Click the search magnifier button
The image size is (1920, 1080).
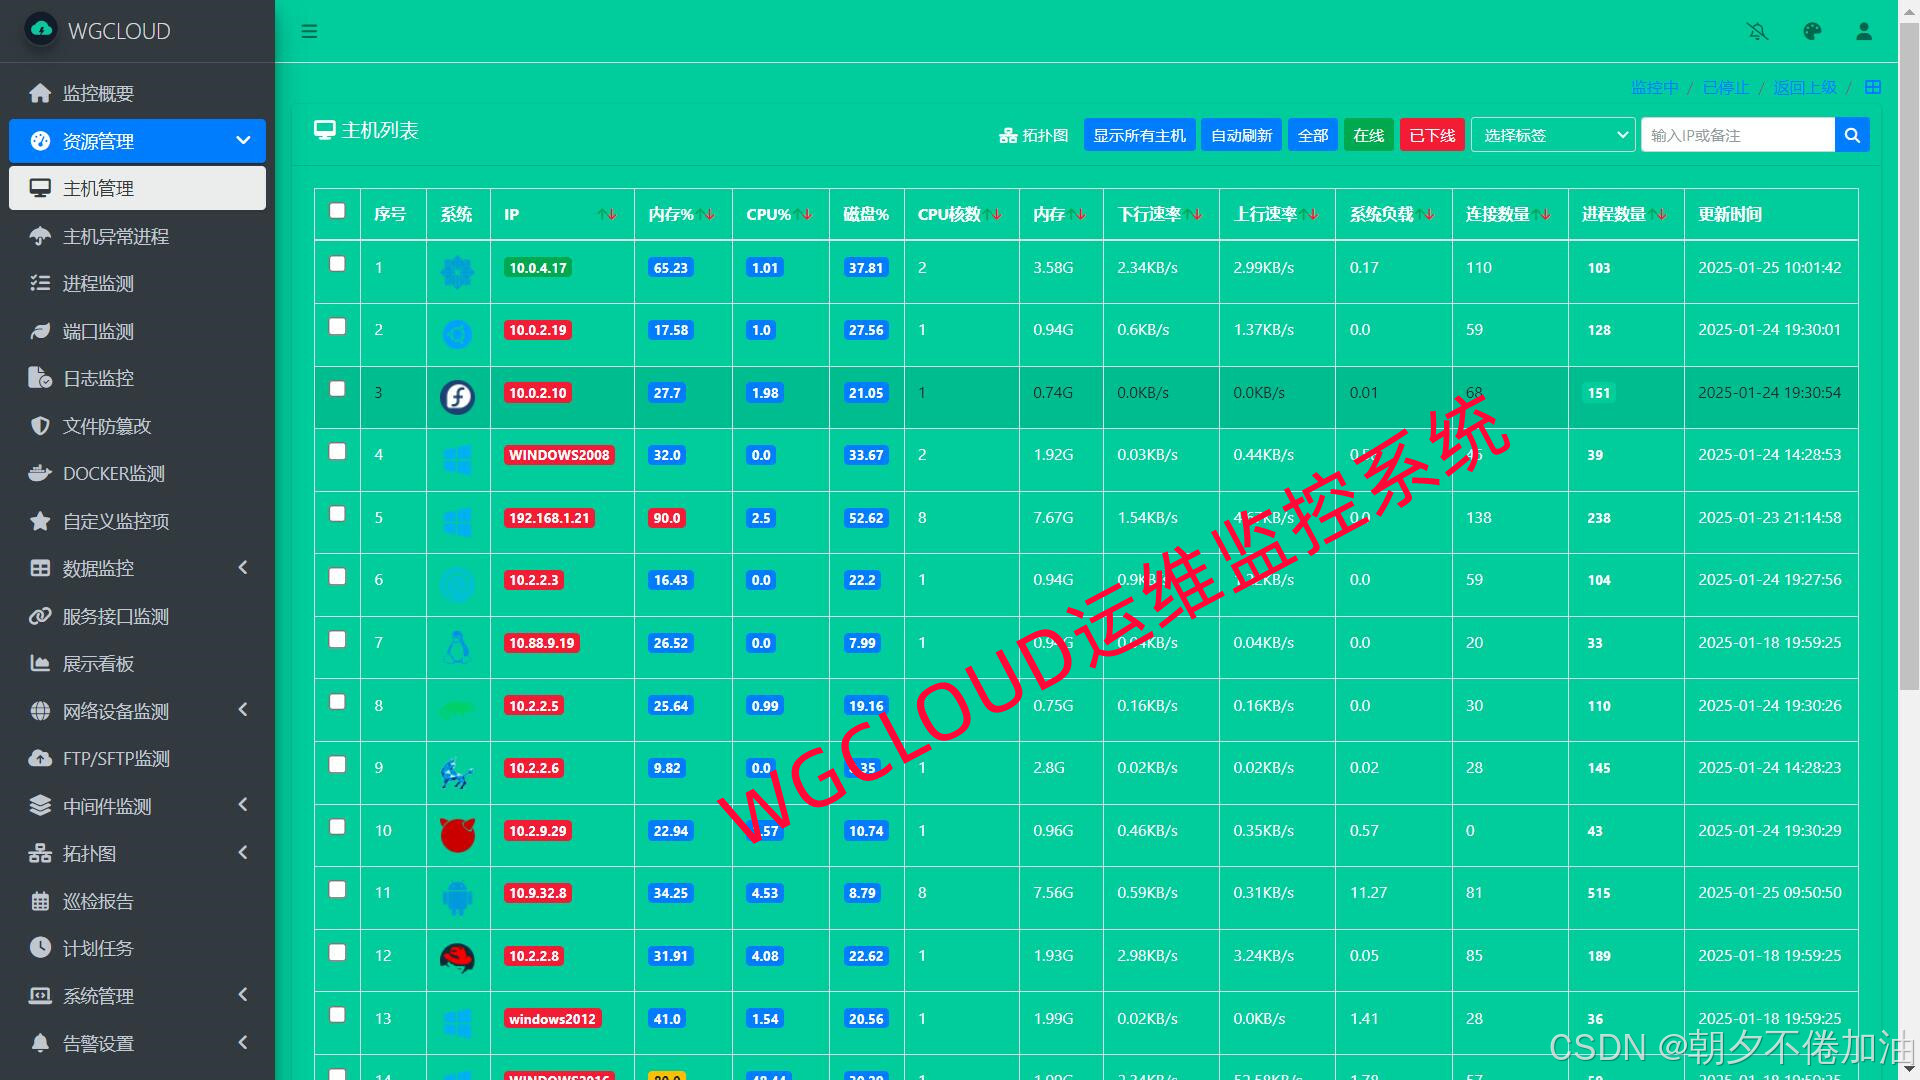pyautogui.click(x=1852, y=135)
